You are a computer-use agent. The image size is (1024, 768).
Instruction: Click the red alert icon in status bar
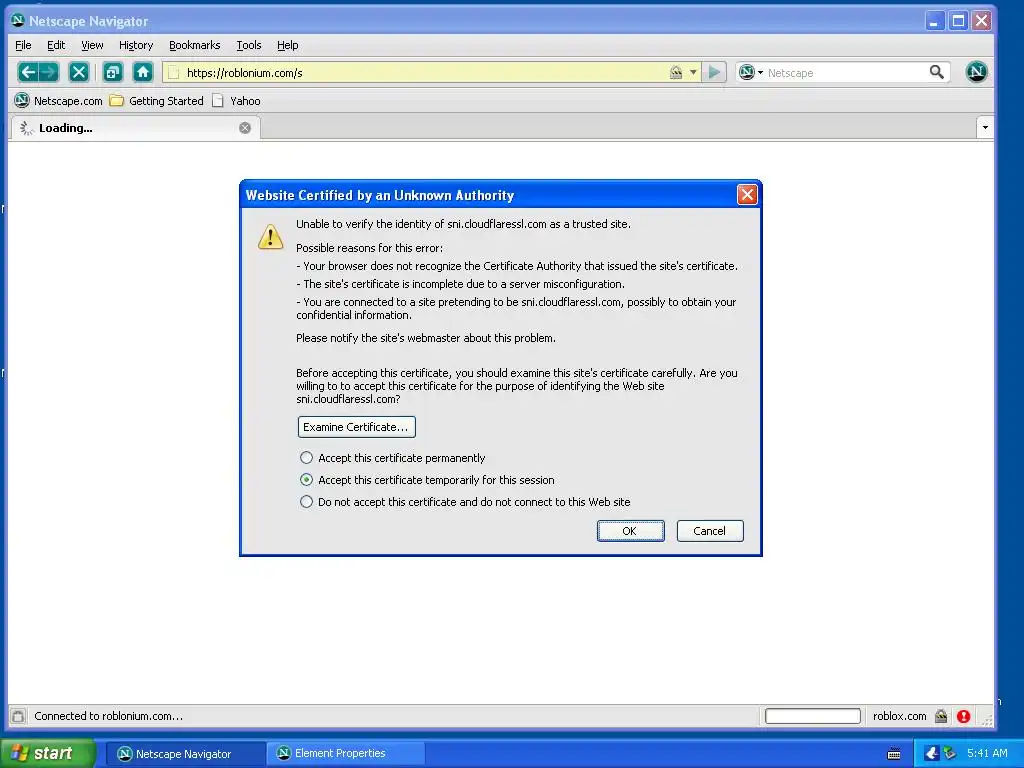click(963, 716)
